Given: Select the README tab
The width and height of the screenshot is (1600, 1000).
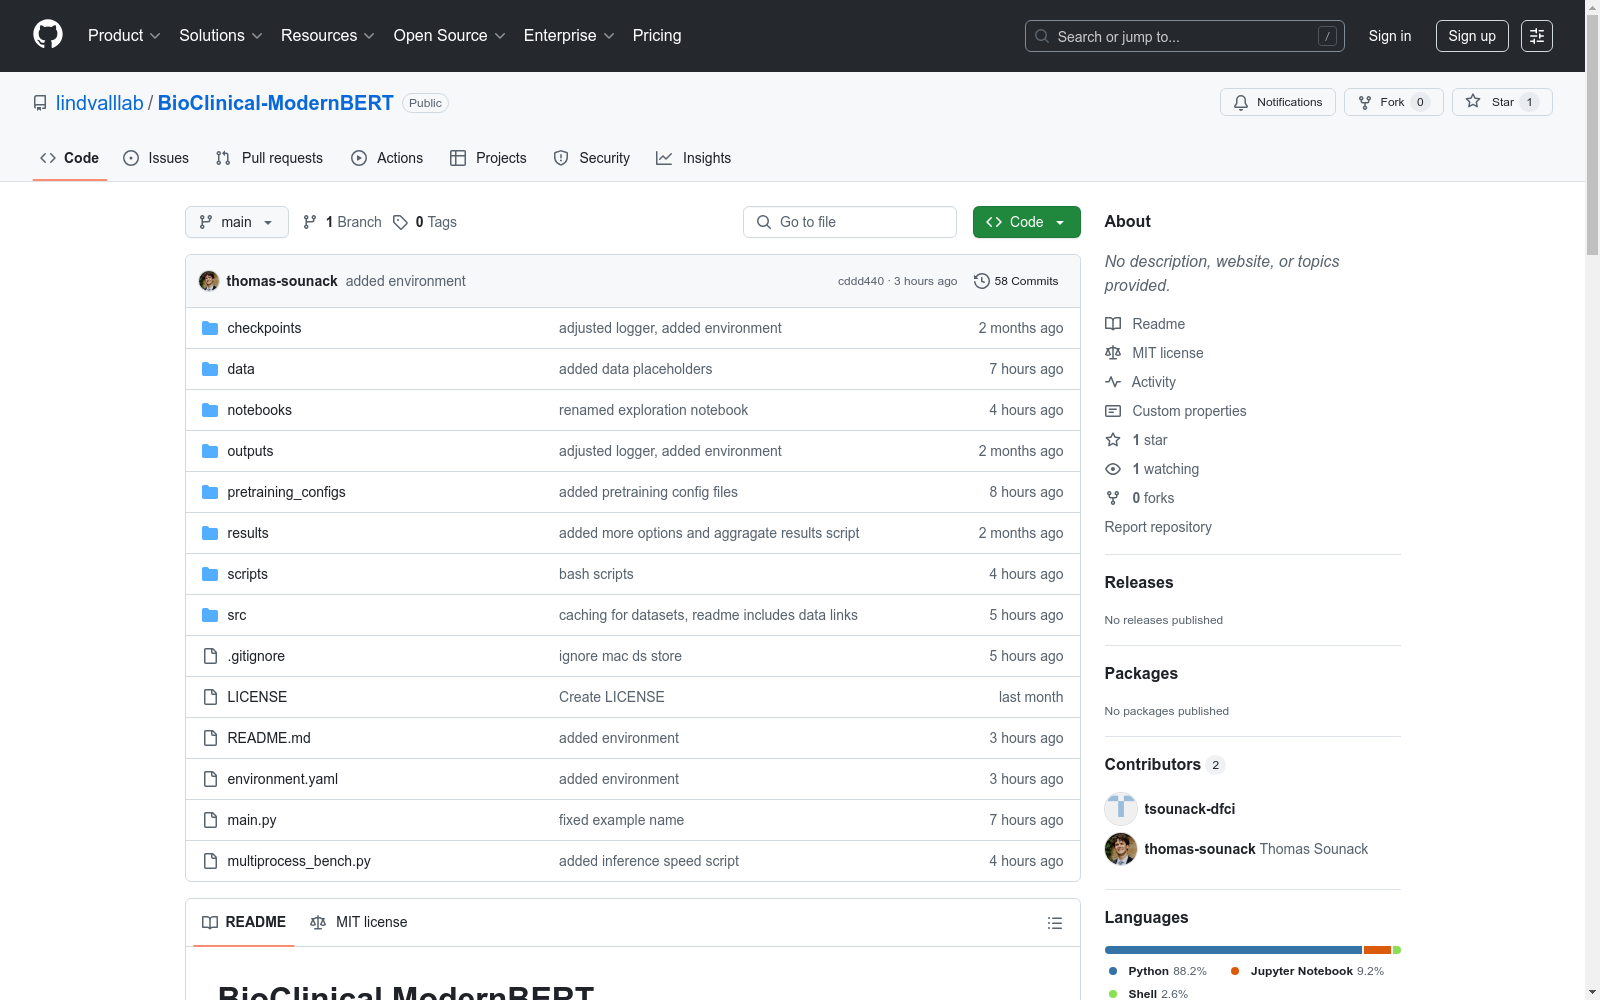Looking at the screenshot, I should [x=244, y=922].
